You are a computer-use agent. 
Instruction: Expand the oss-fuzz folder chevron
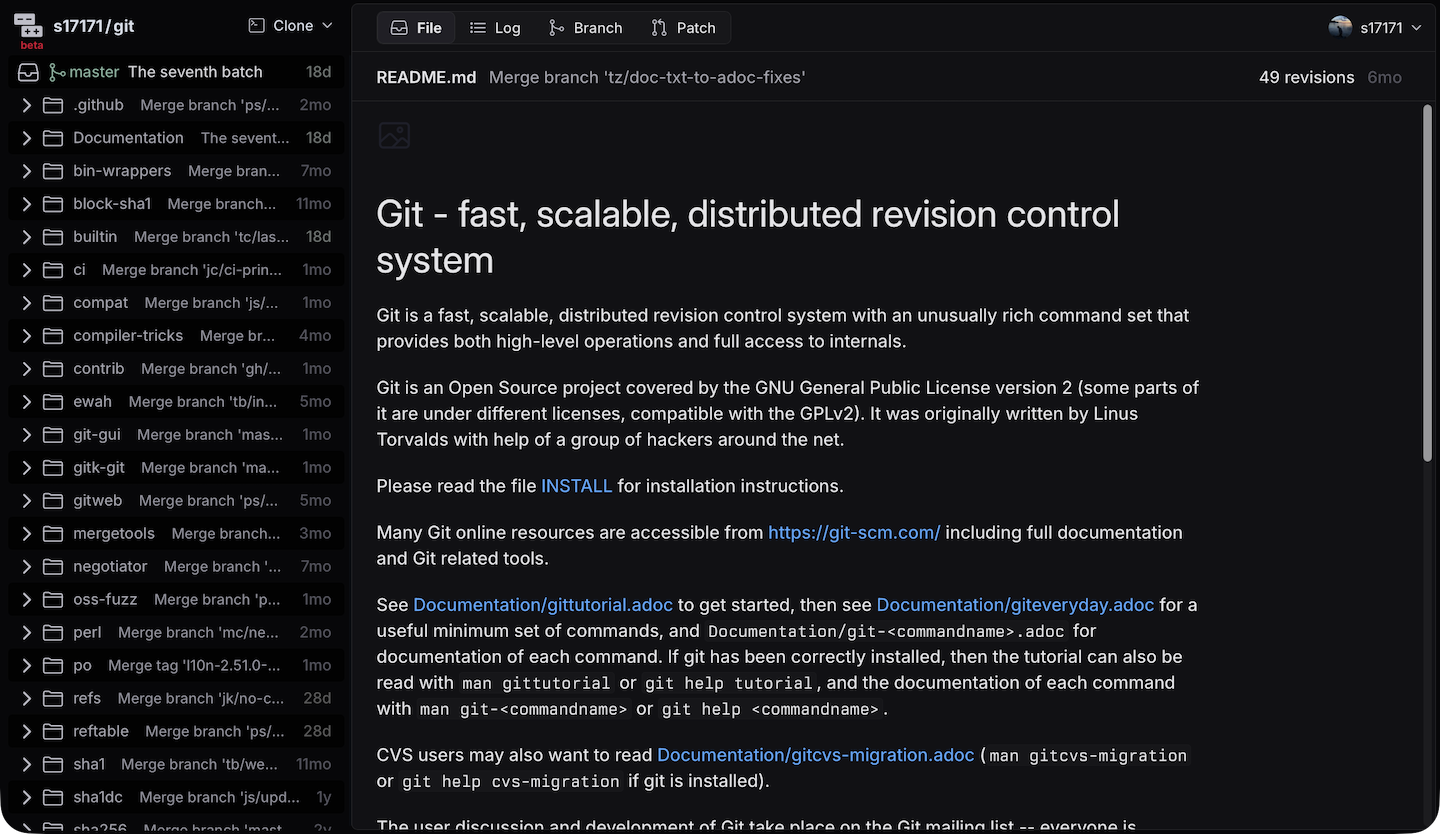click(27, 600)
